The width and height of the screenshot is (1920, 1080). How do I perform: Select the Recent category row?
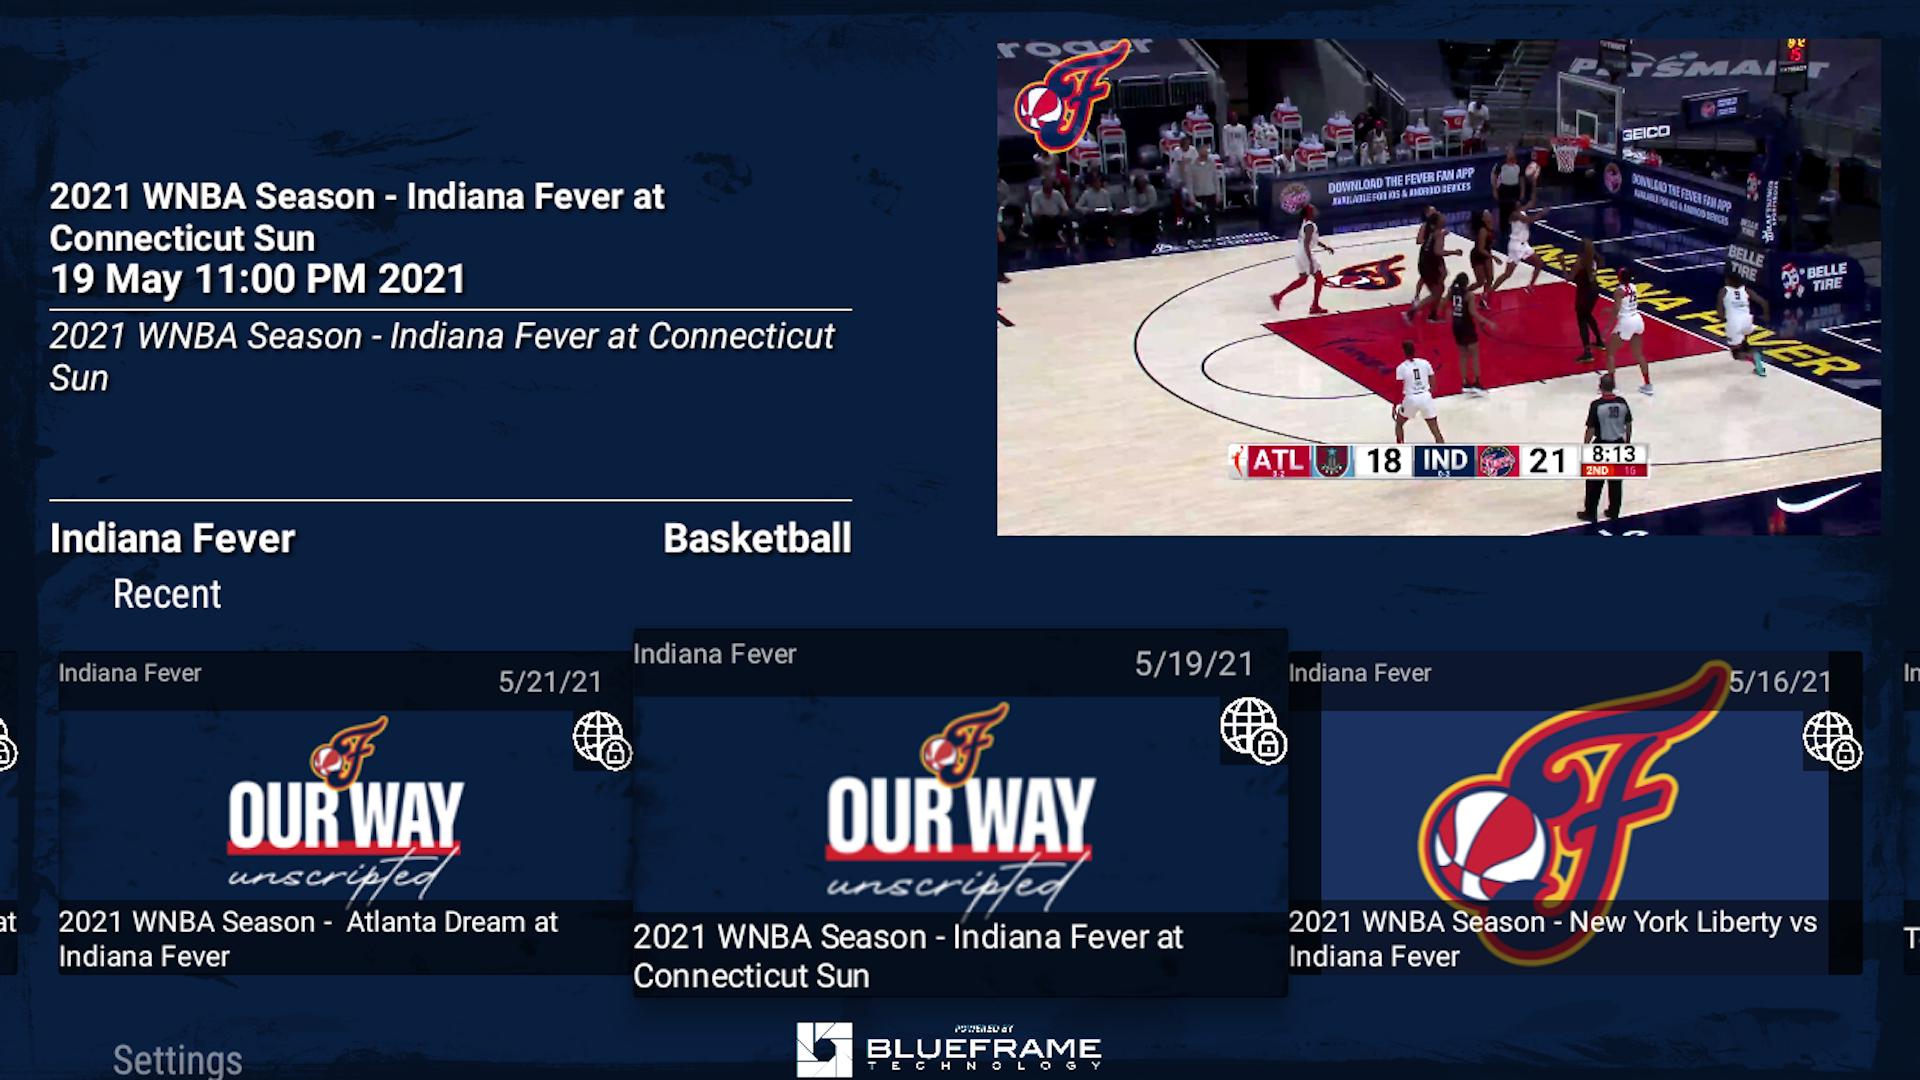click(x=167, y=594)
